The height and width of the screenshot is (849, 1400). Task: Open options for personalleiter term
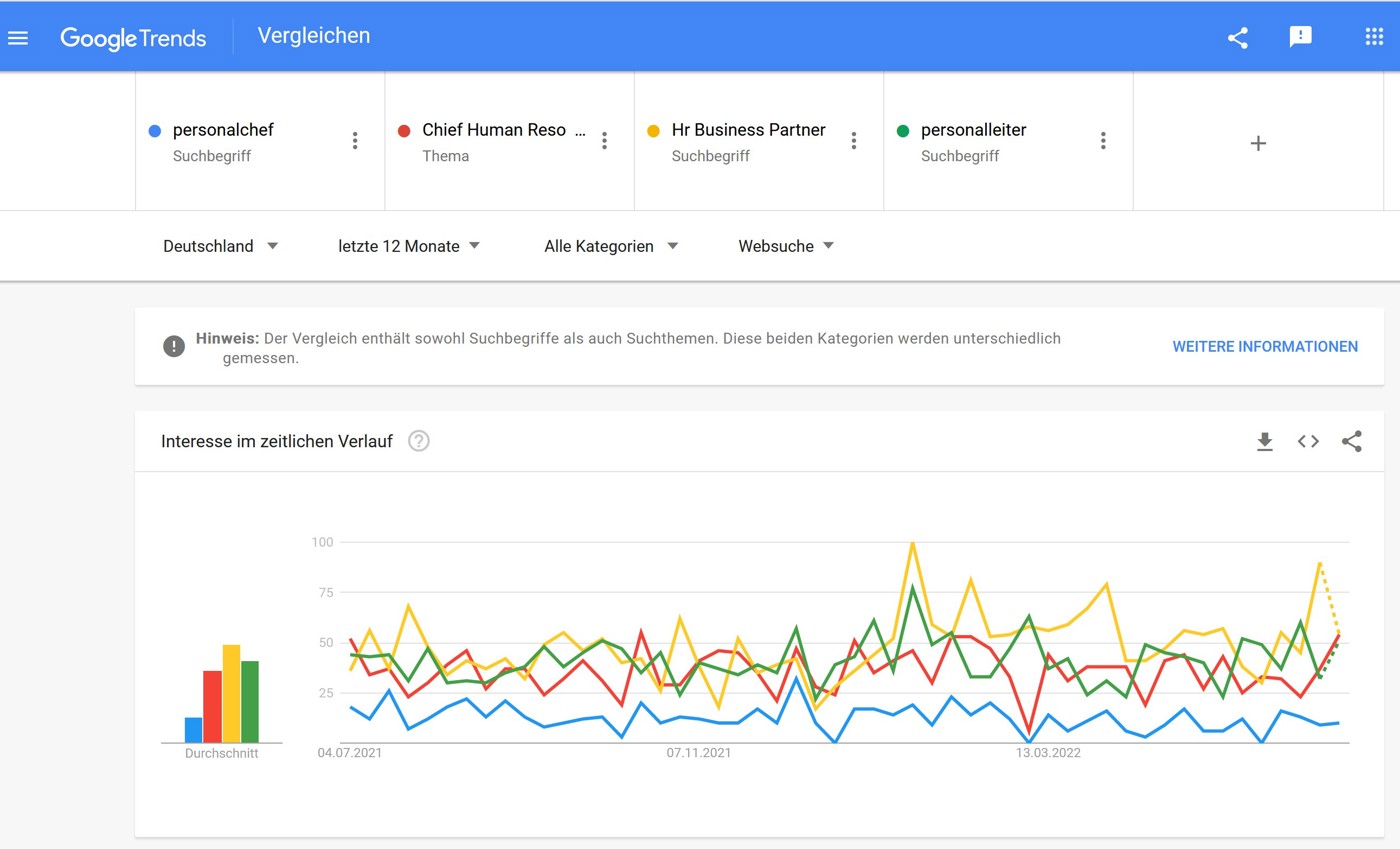1103,141
